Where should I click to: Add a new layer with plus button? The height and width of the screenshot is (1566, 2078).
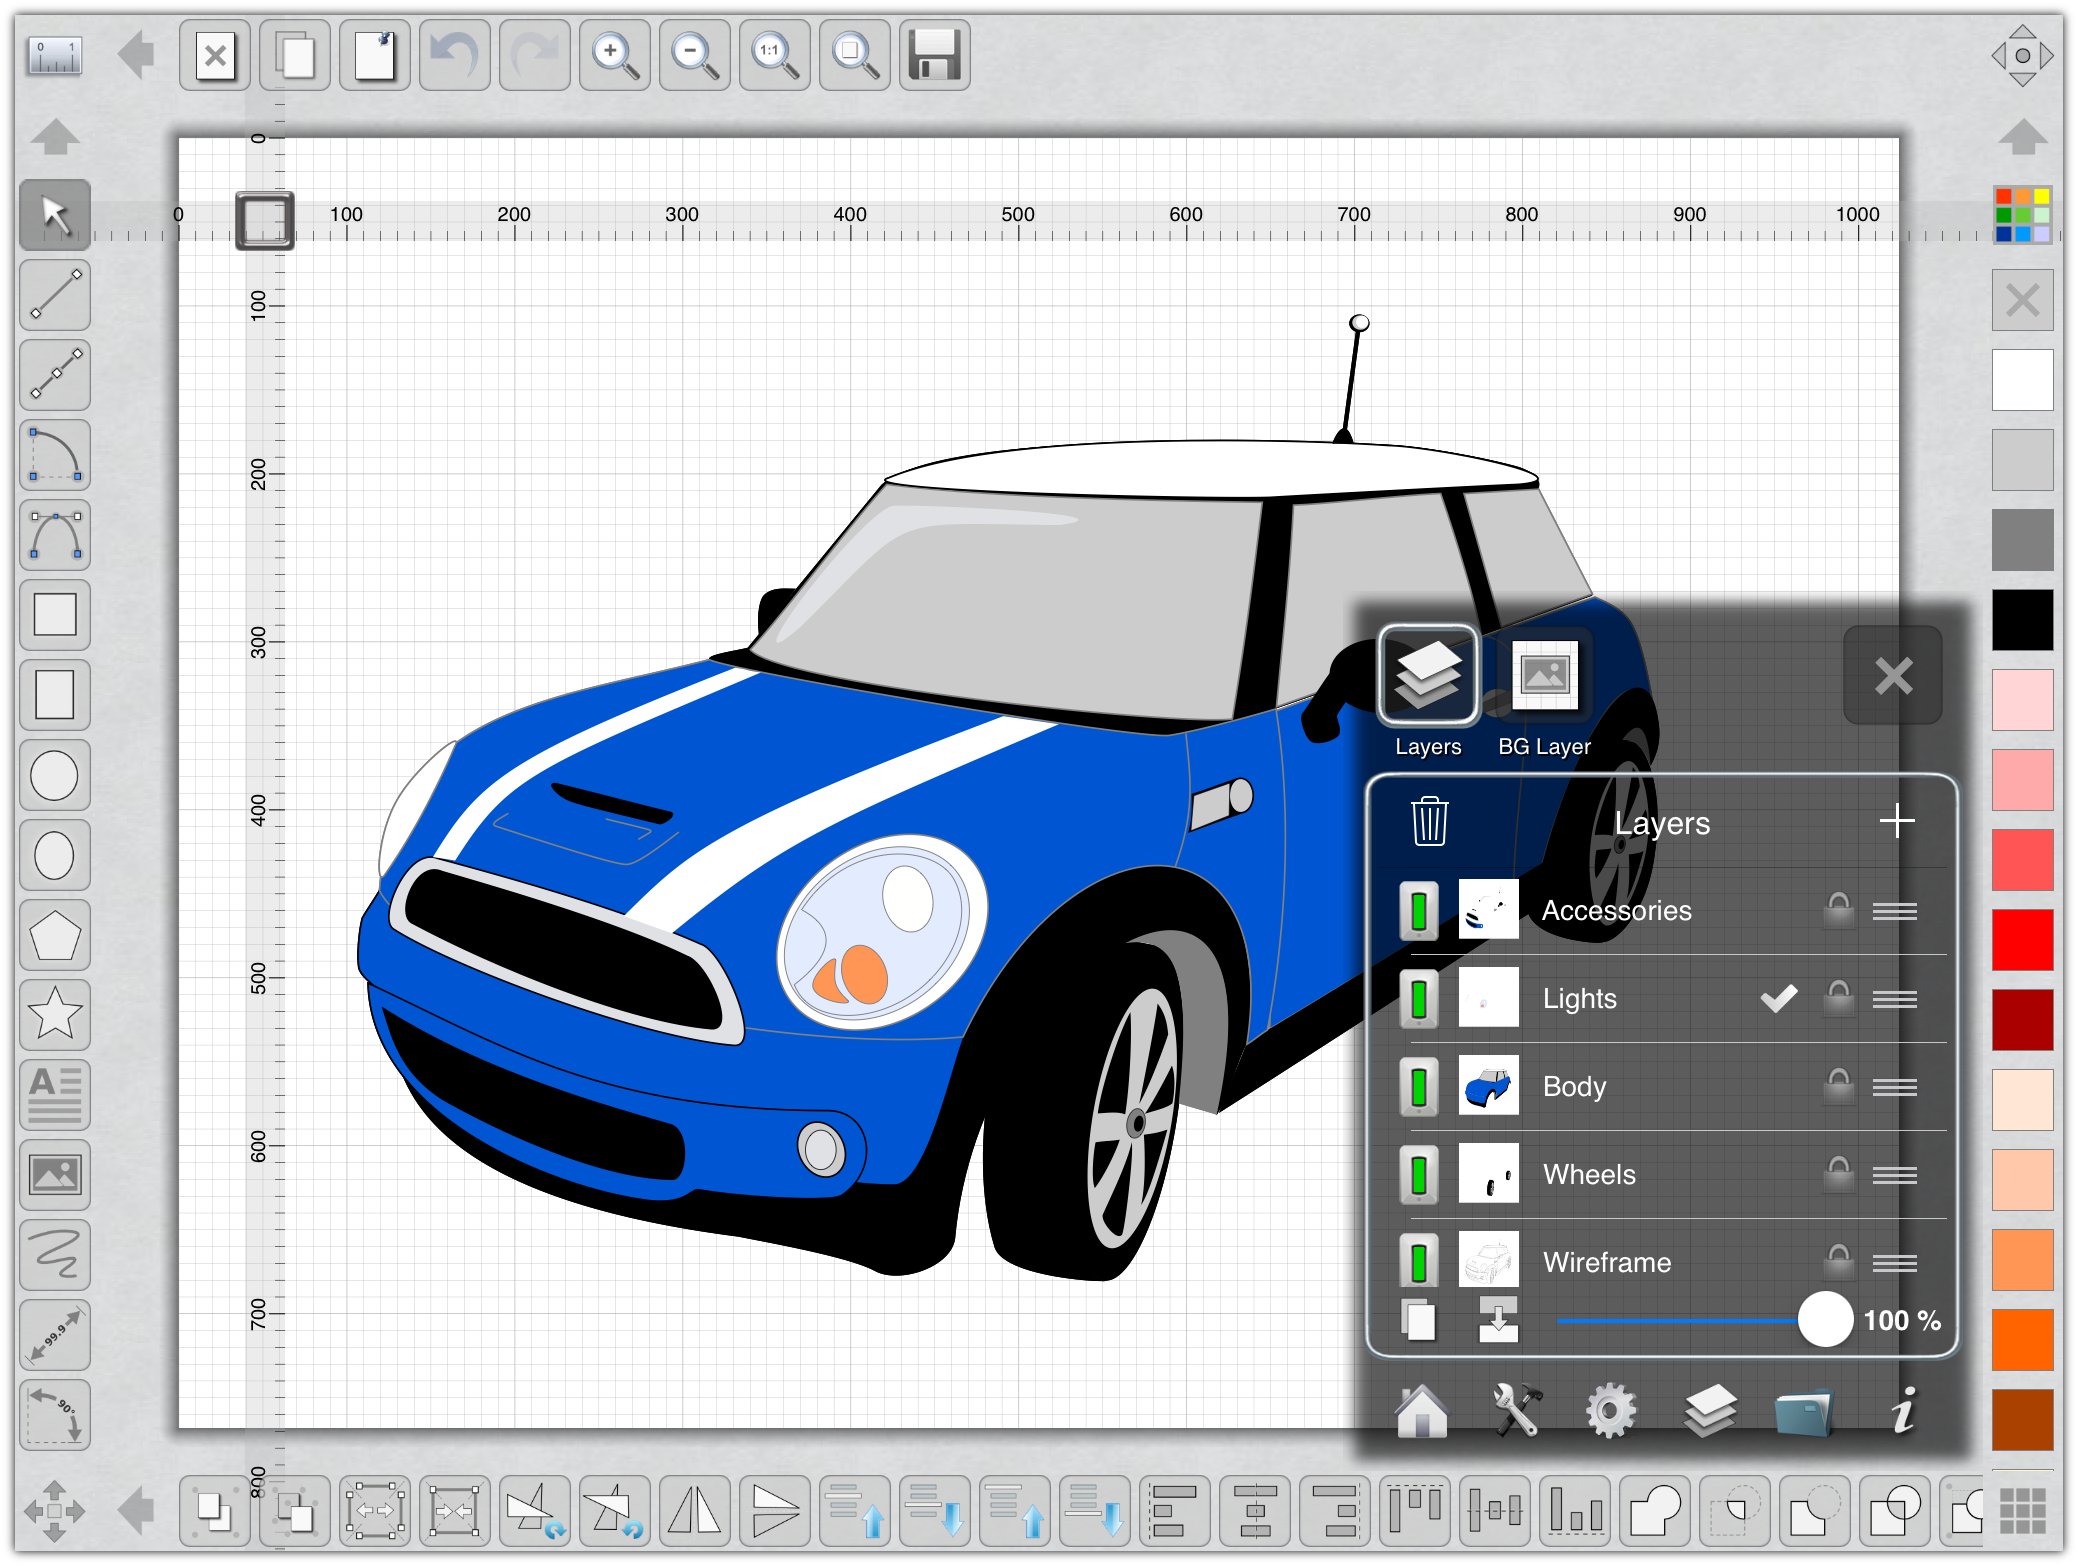pyautogui.click(x=1896, y=822)
